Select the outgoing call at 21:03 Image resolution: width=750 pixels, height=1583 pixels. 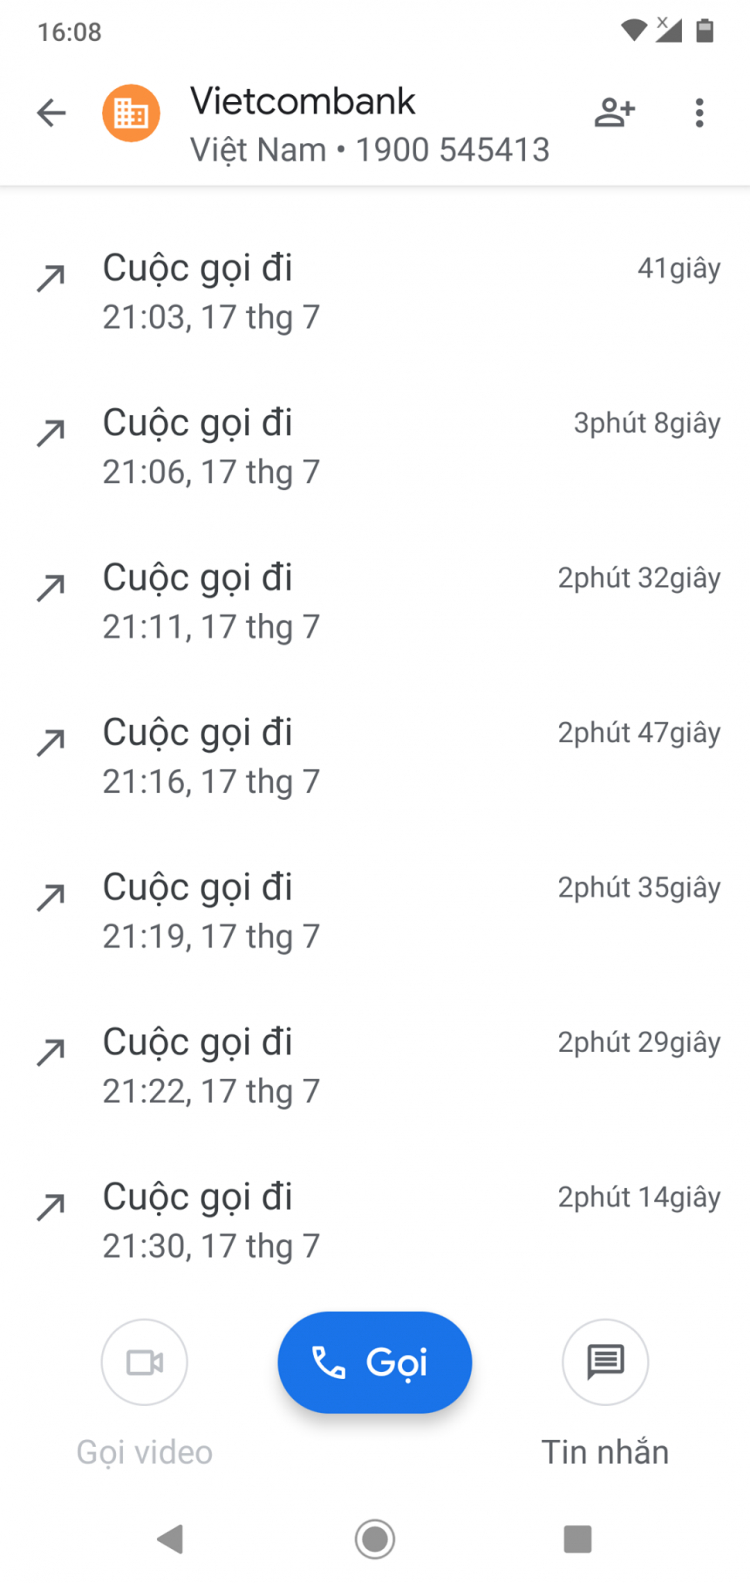tap(375, 292)
